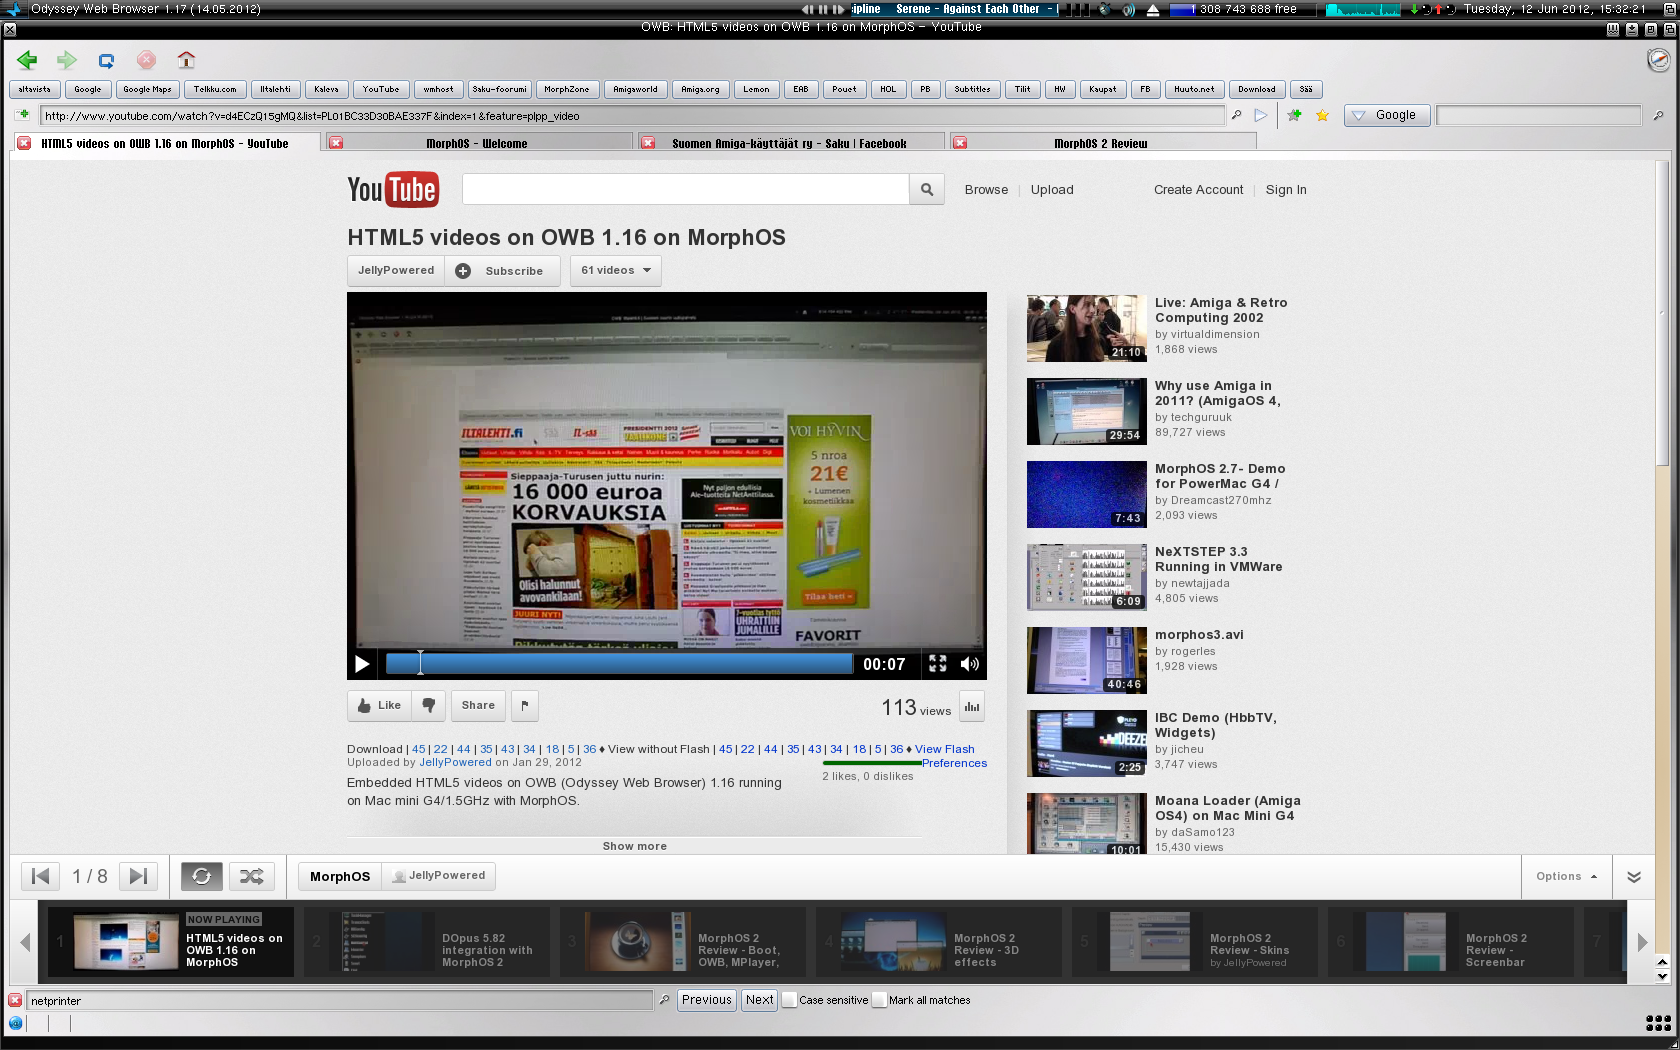Go forward with the green right arrow
The width and height of the screenshot is (1680, 1050).
(66, 60)
